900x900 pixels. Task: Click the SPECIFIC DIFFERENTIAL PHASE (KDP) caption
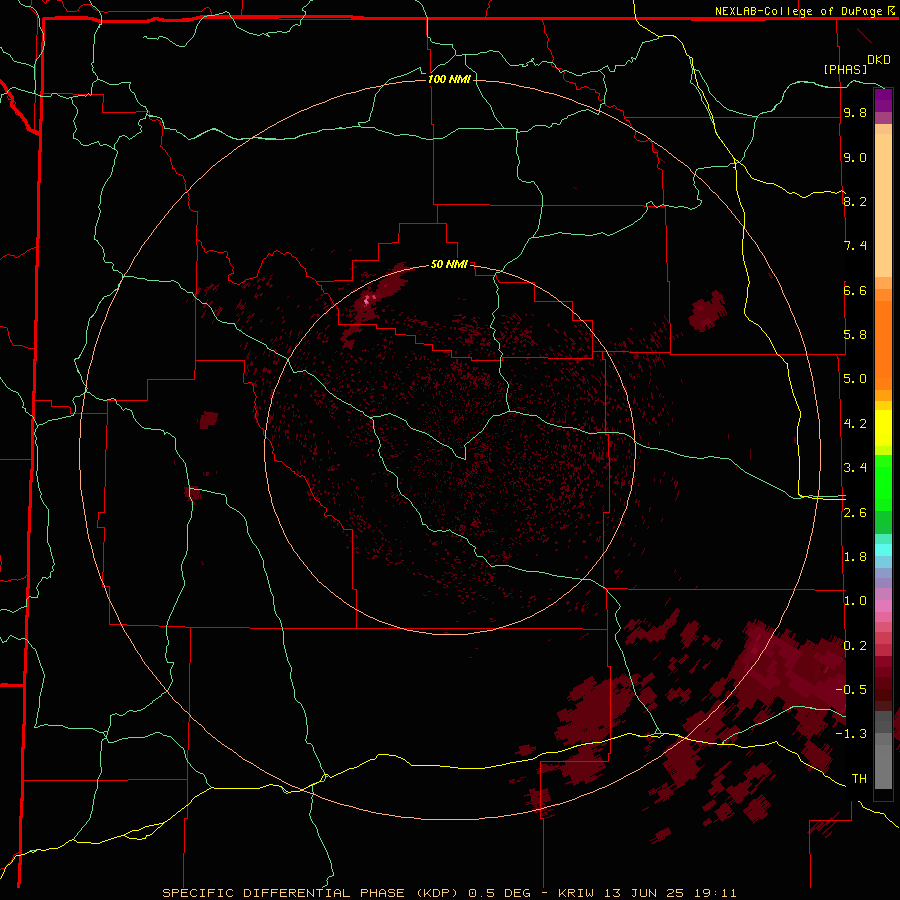312,893
